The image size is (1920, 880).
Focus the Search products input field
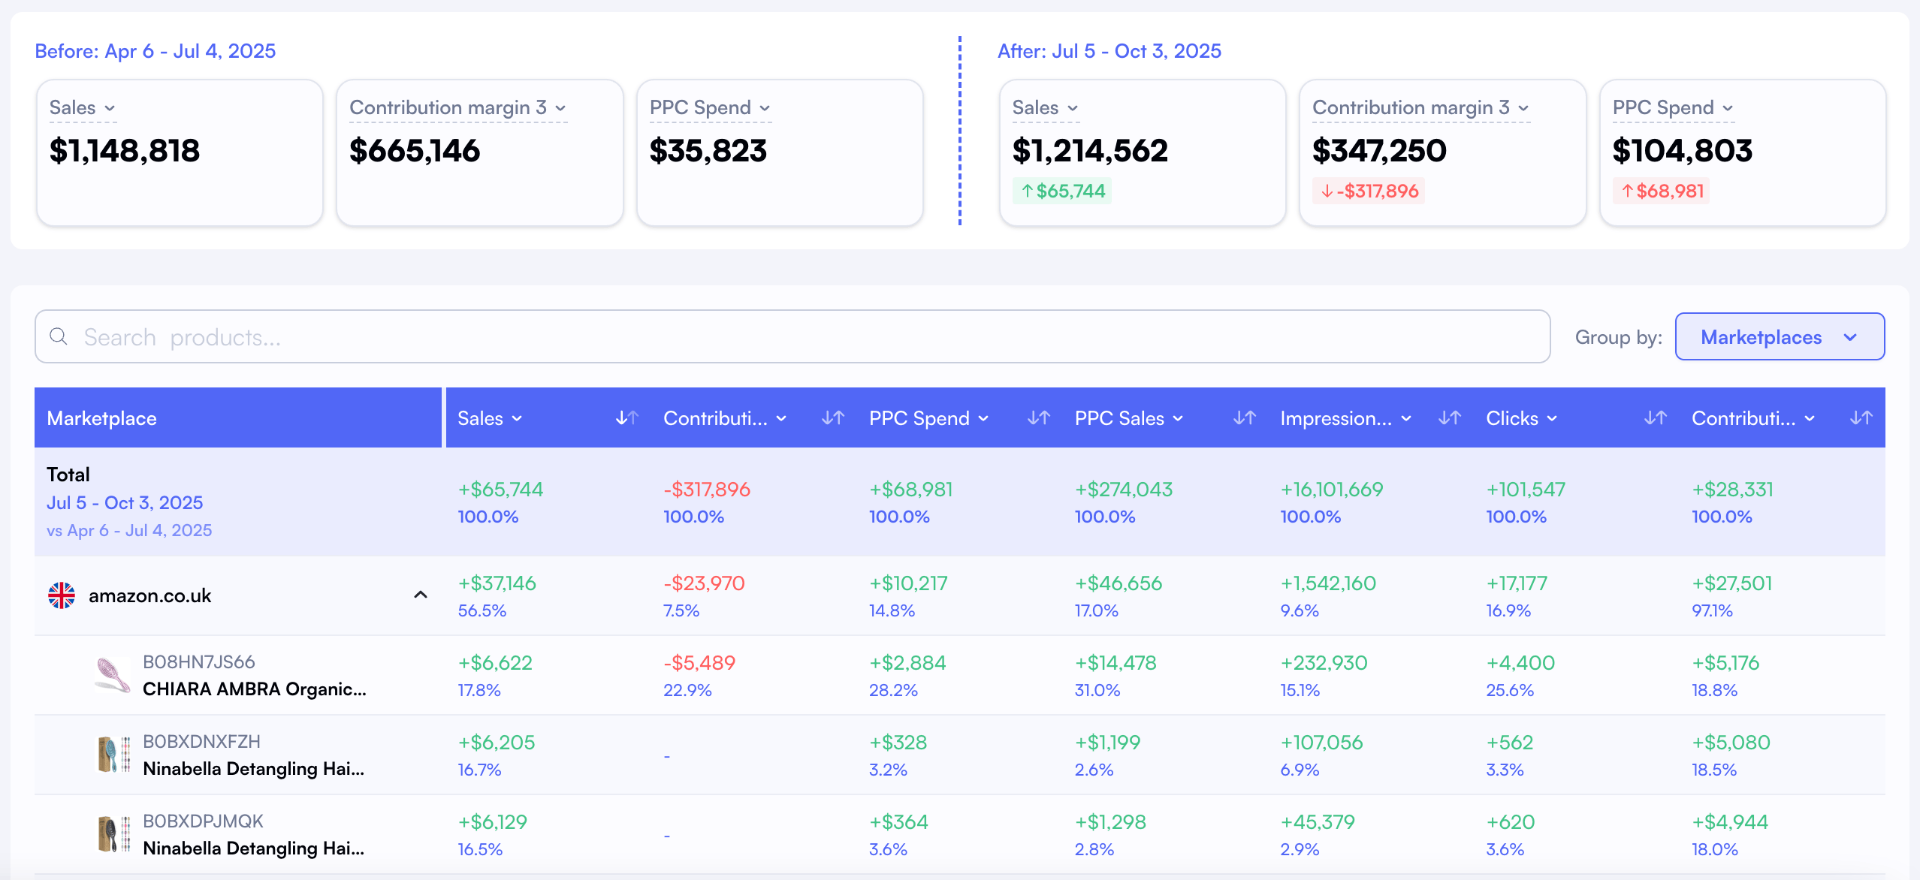tap(792, 337)
